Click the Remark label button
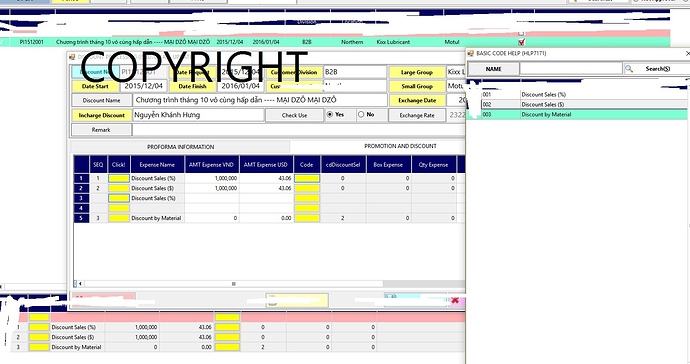Image resolution: width=690 pixels, height=364 pixels. pyautogui.click(x=101, y=130)
